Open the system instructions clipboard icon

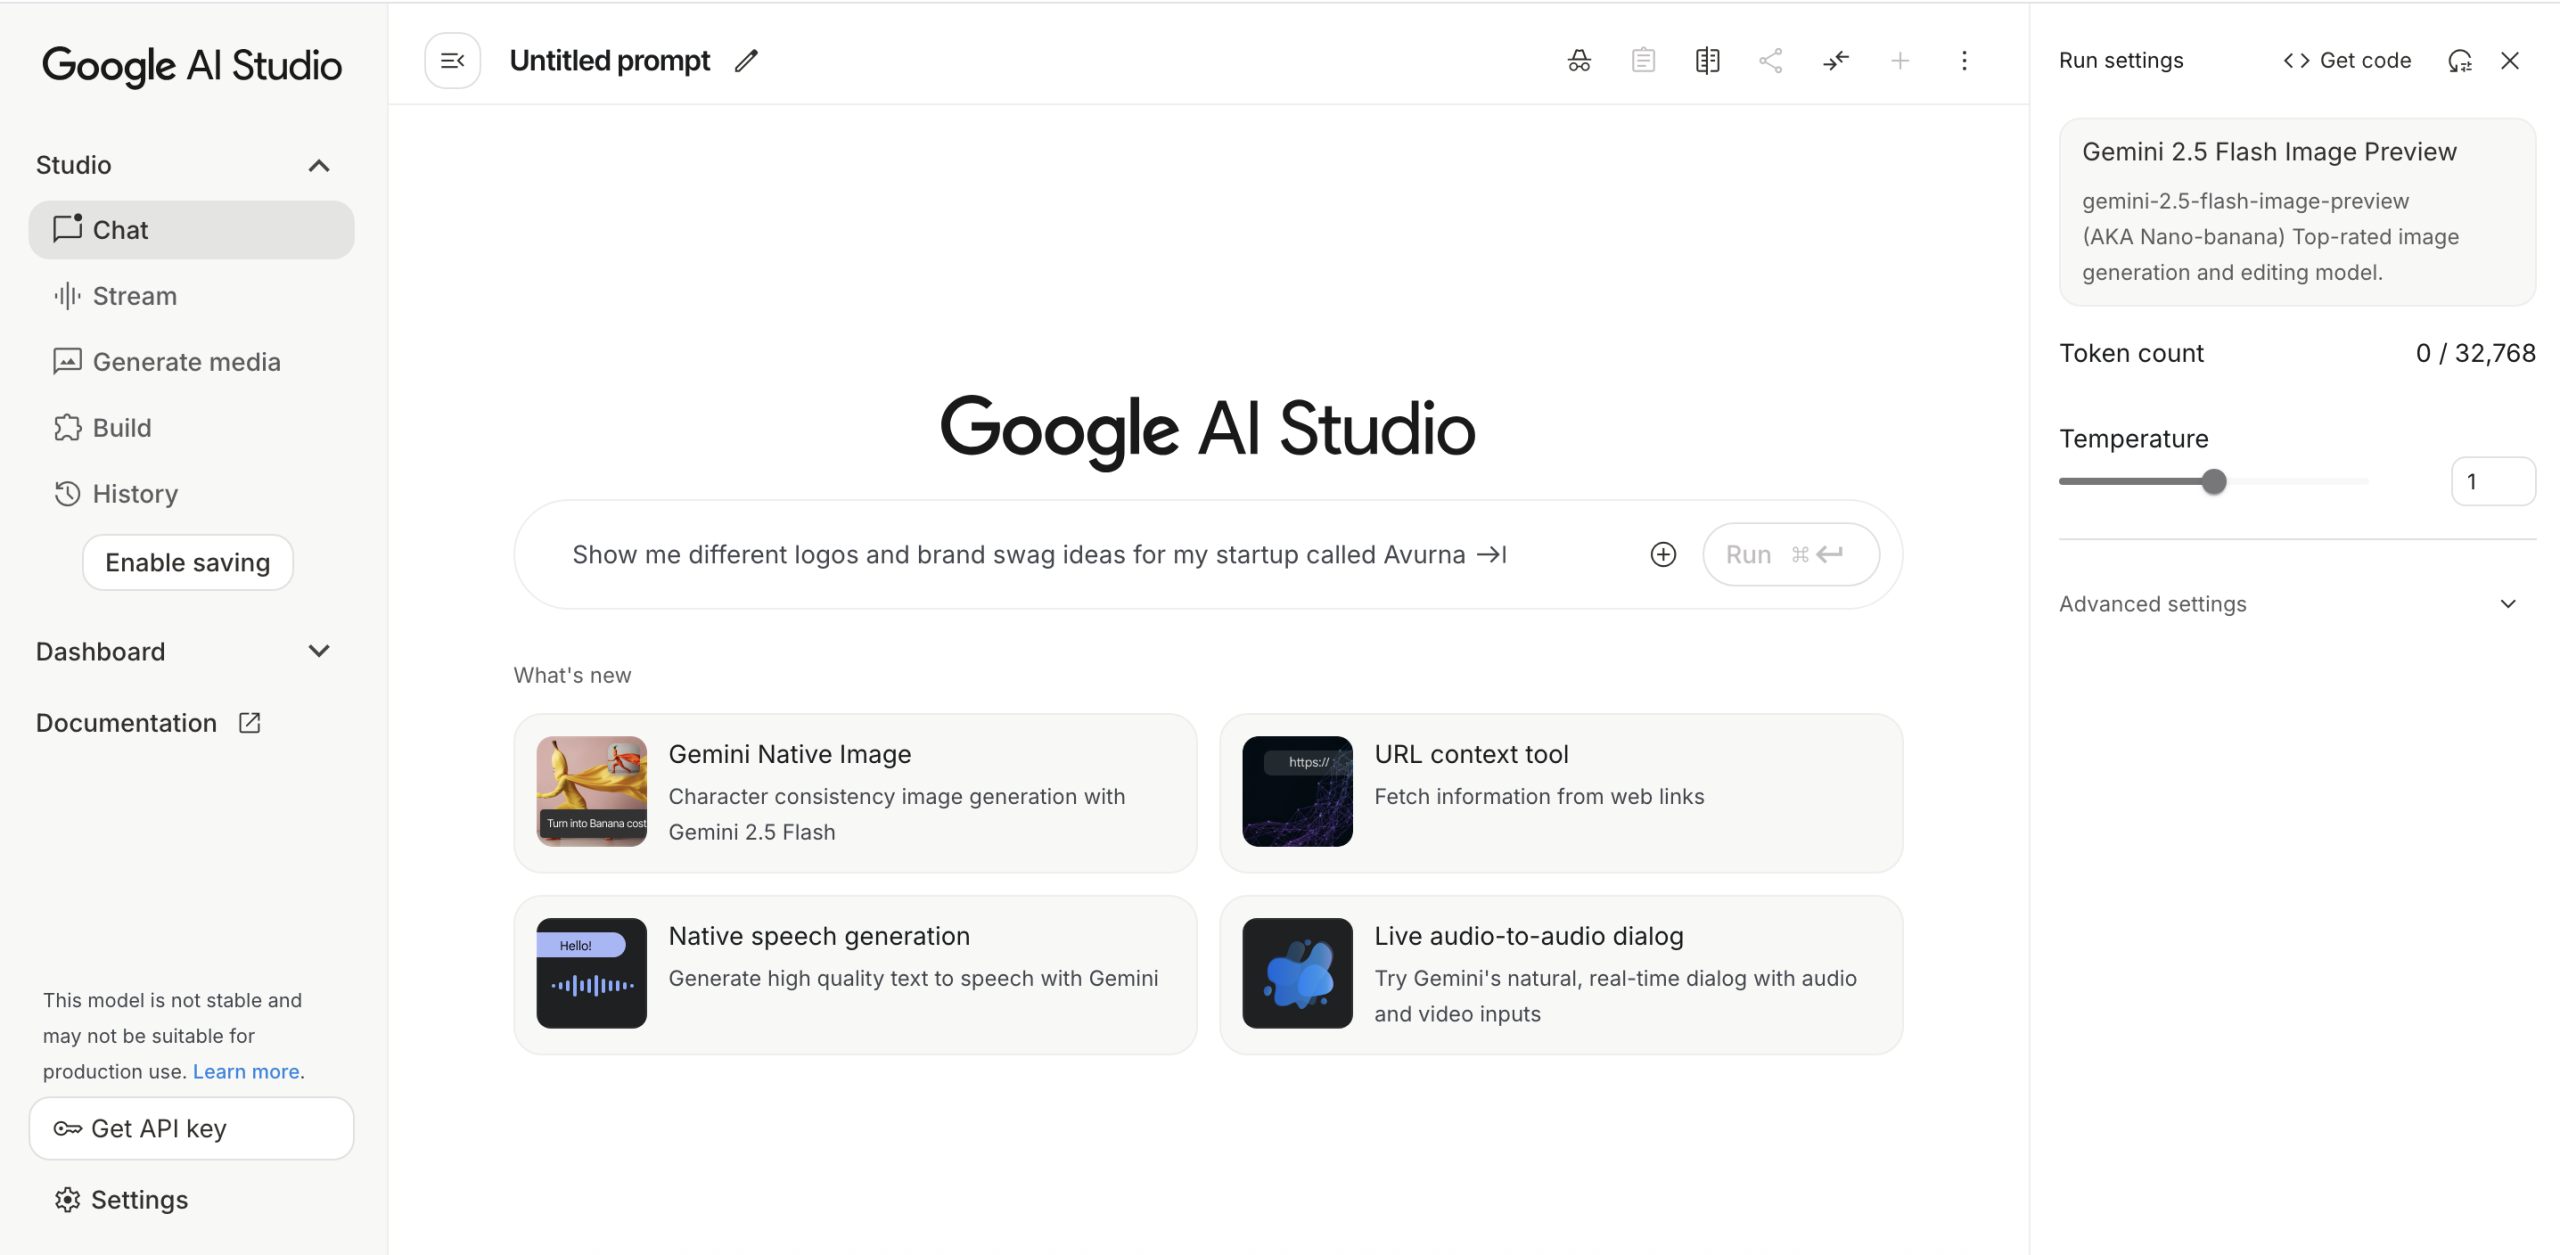1643,61
